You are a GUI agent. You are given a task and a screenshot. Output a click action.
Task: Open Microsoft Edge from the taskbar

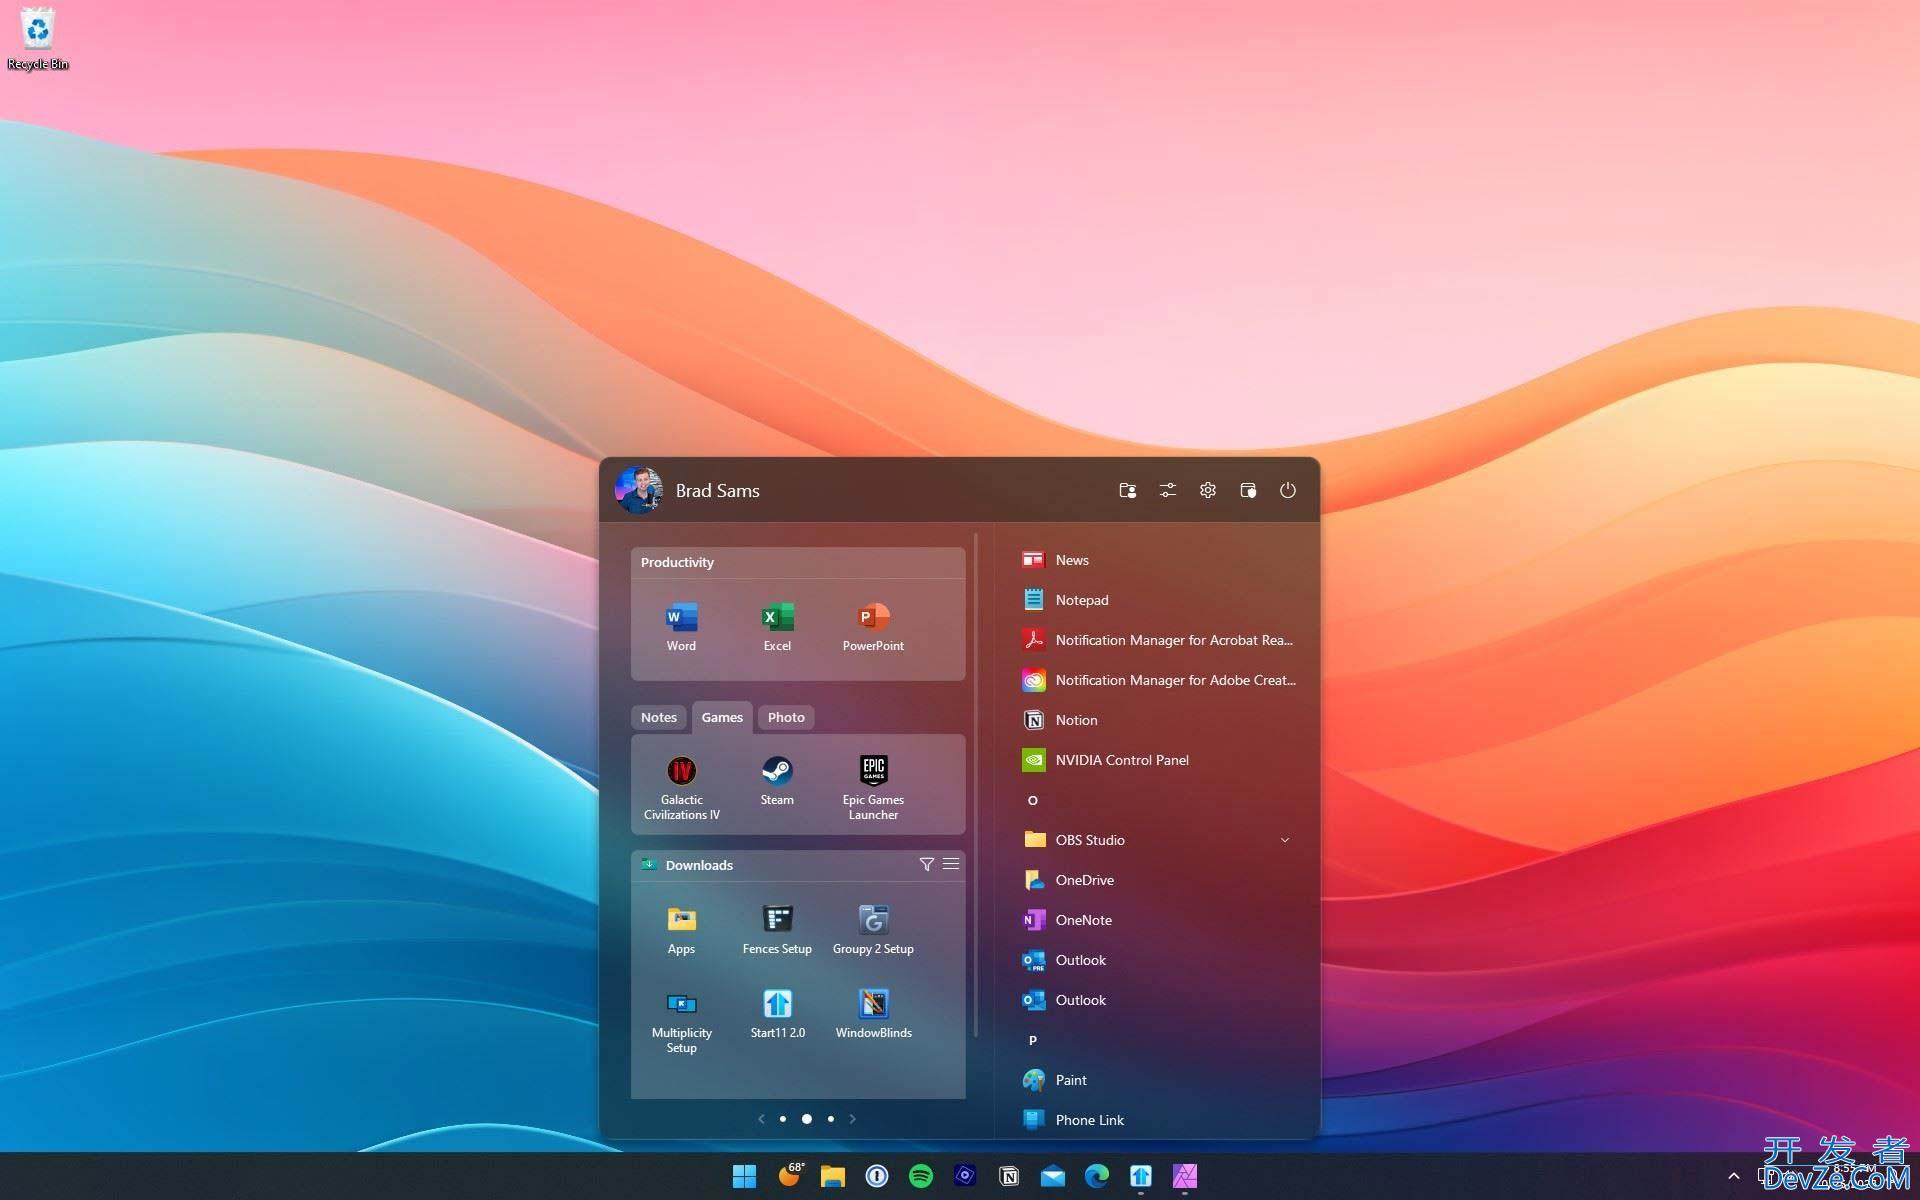click(x=1097, y=1176)
